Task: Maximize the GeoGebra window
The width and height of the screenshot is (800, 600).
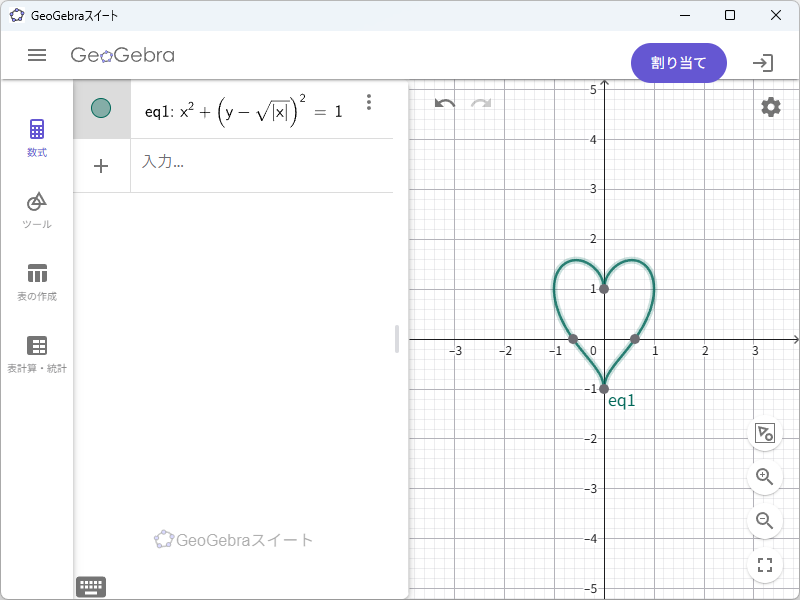Action: pyautogui.click(x=730, y=15)
